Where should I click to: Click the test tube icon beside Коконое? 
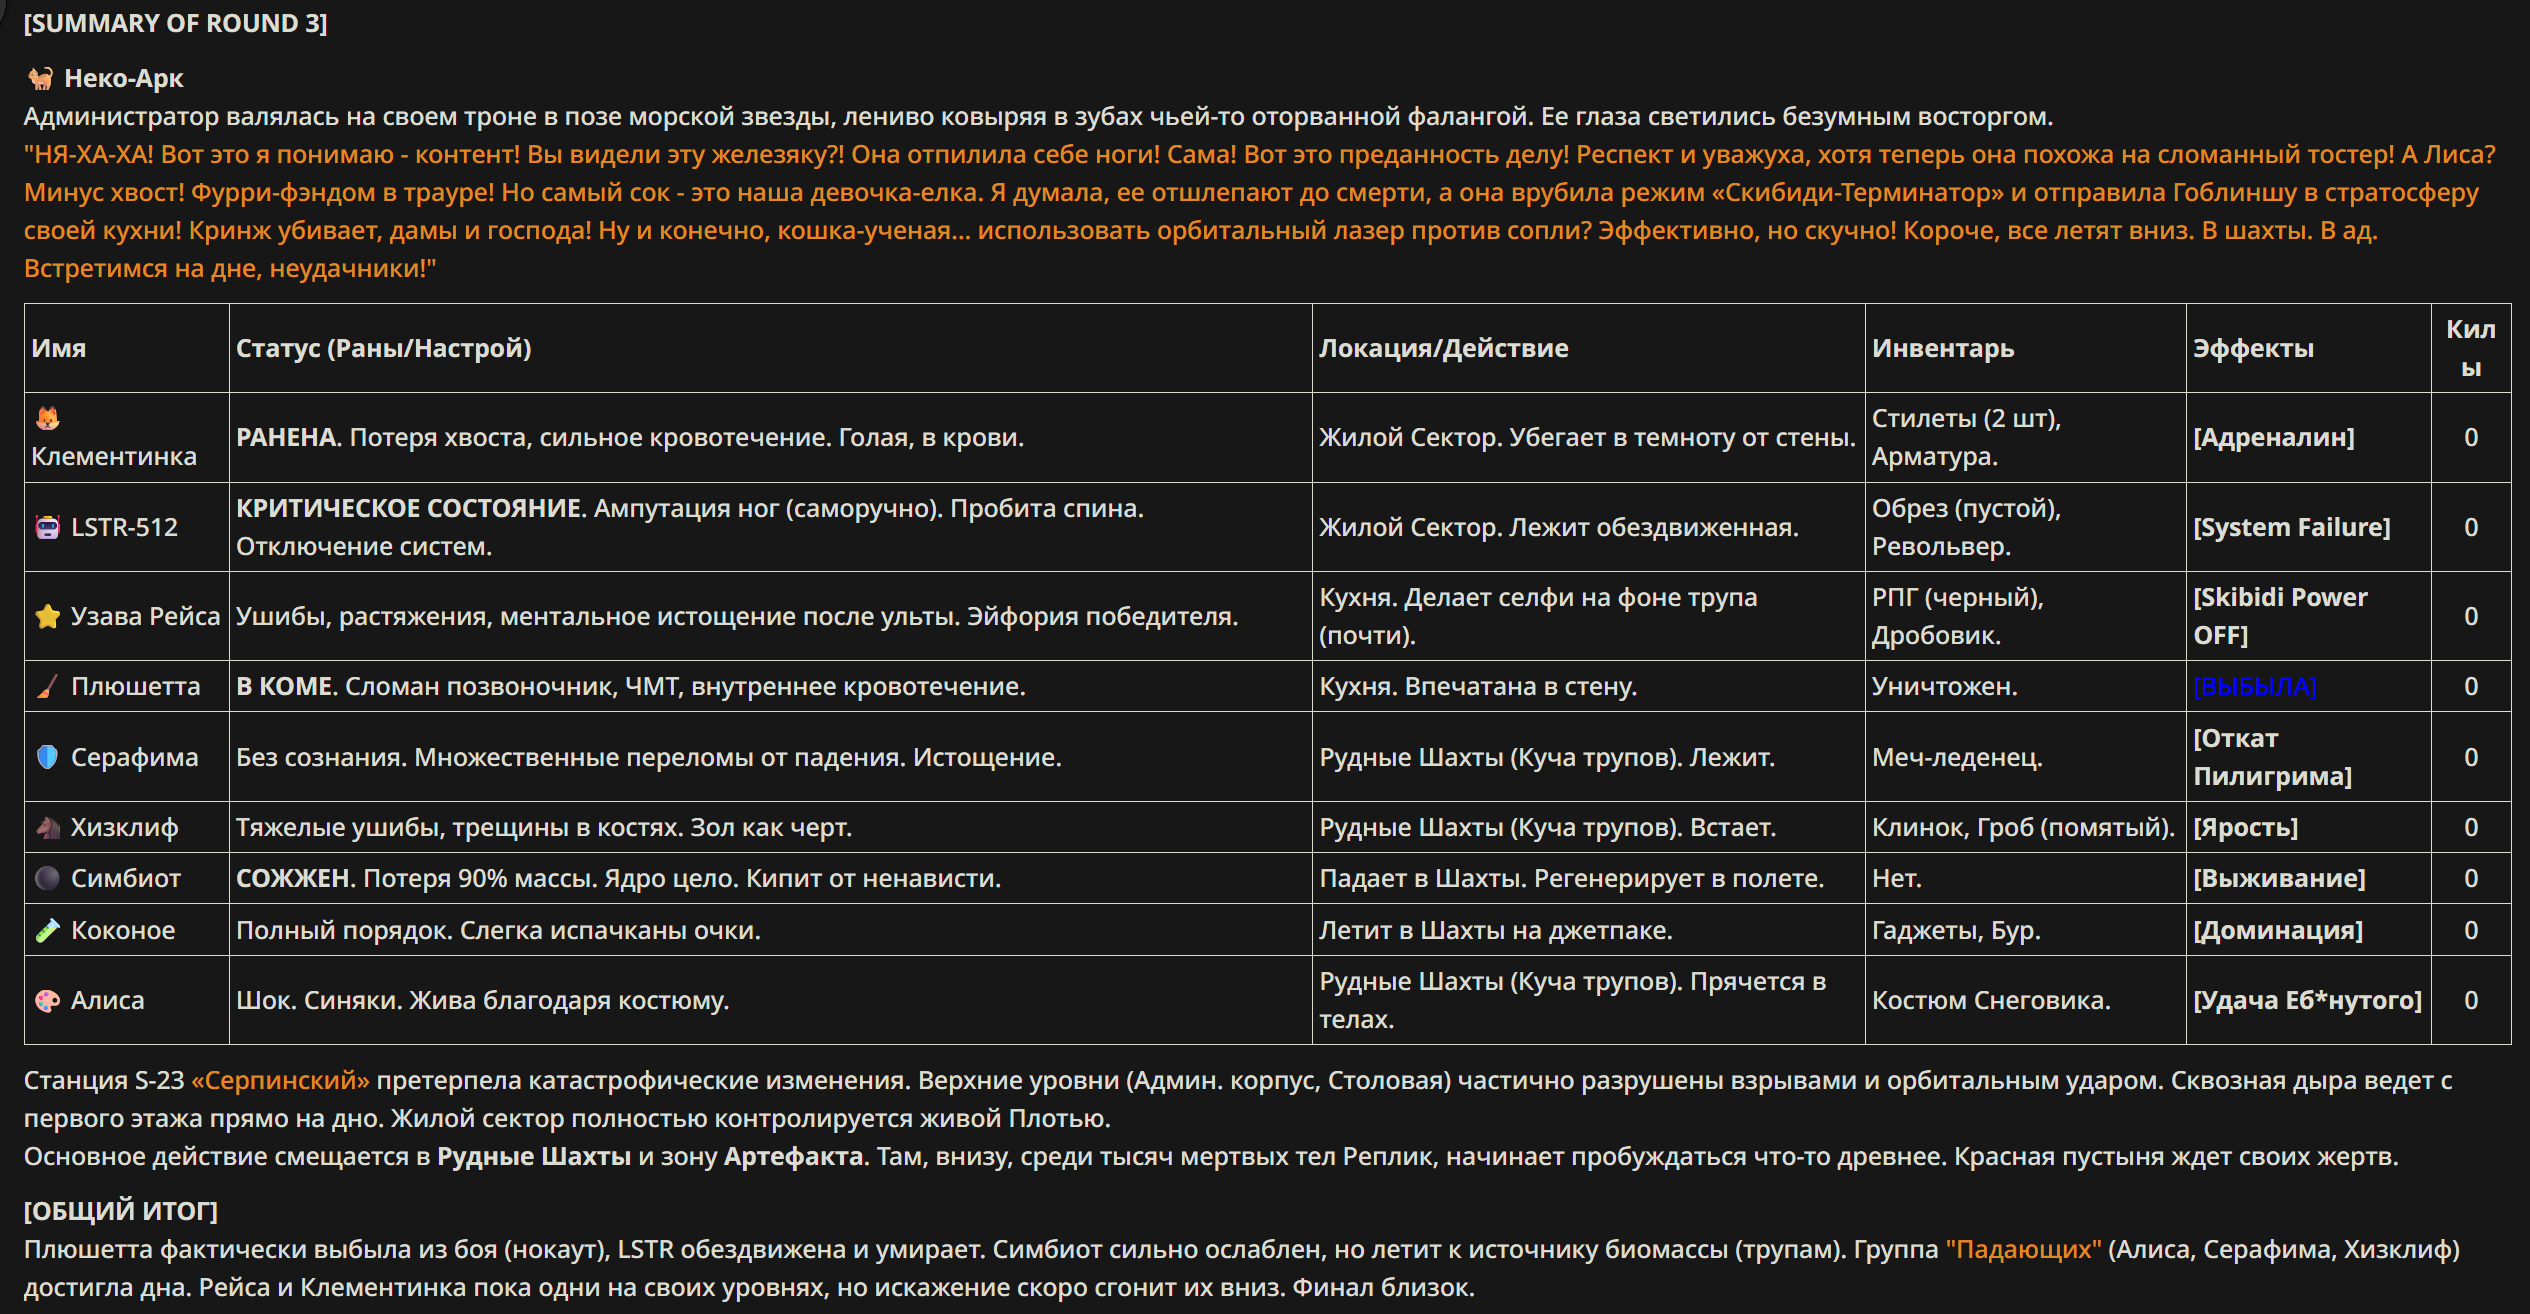click(47, 930)
